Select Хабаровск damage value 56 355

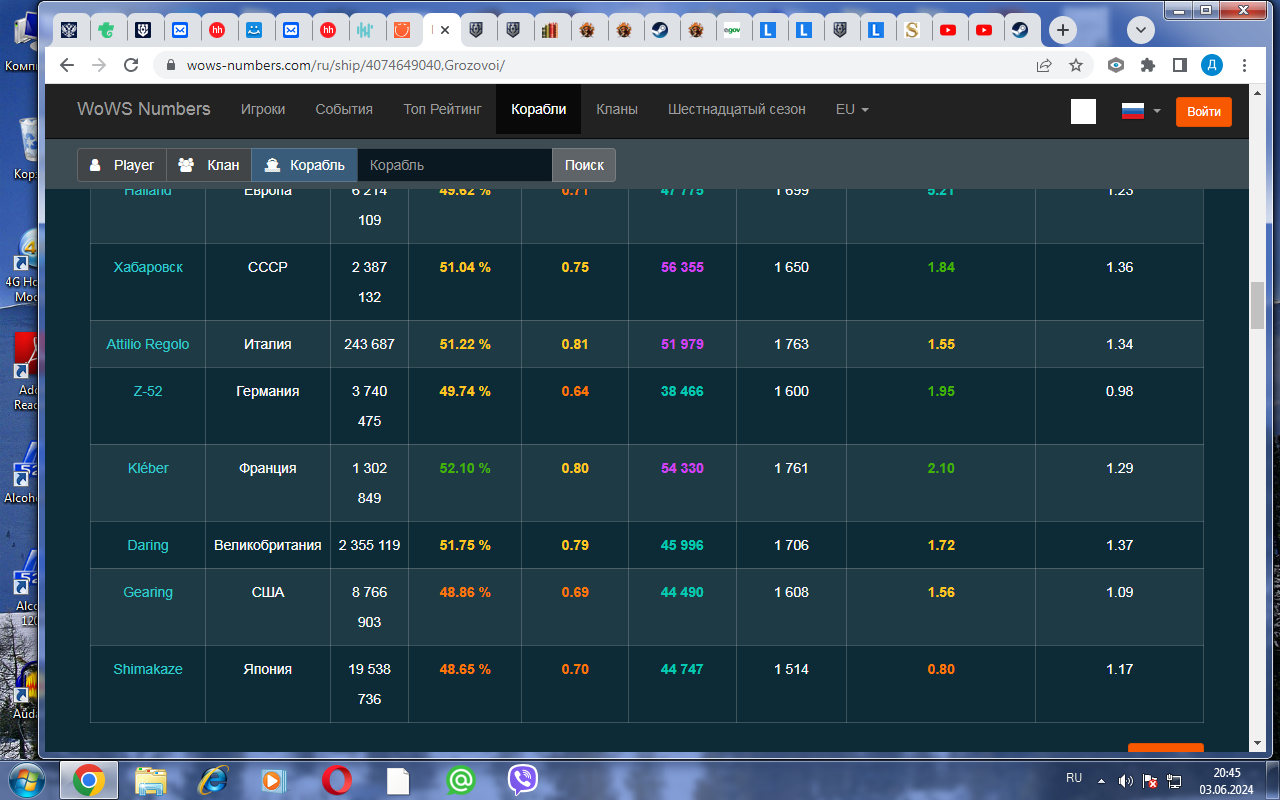coord(683,267)
